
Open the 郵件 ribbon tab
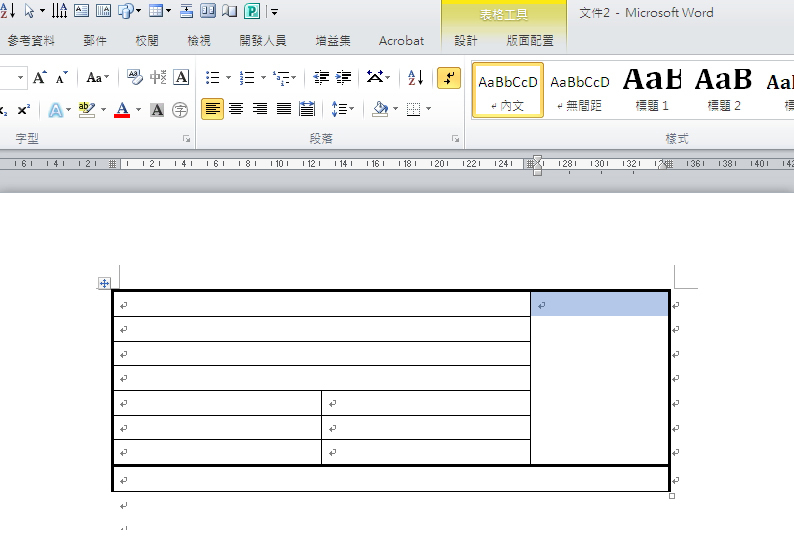[x=95, y=41]
